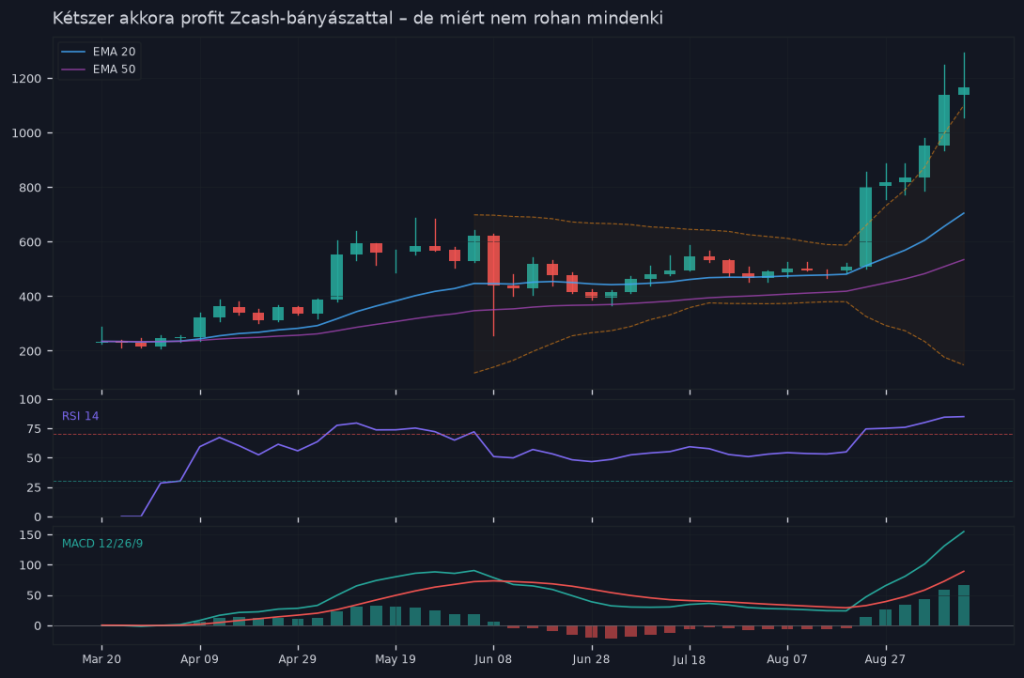
Task: Click the 25 label on RSI axis
Action: pyautogui.click(x=34, y=488)
